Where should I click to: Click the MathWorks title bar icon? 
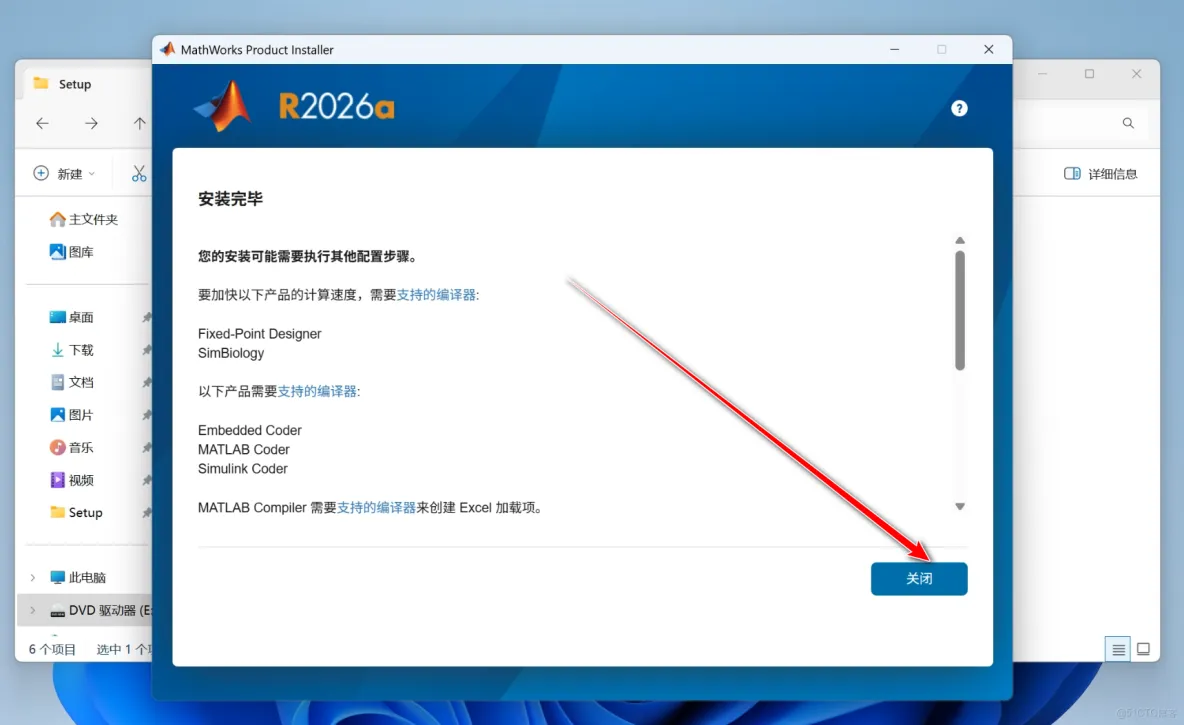coord(168,49)
